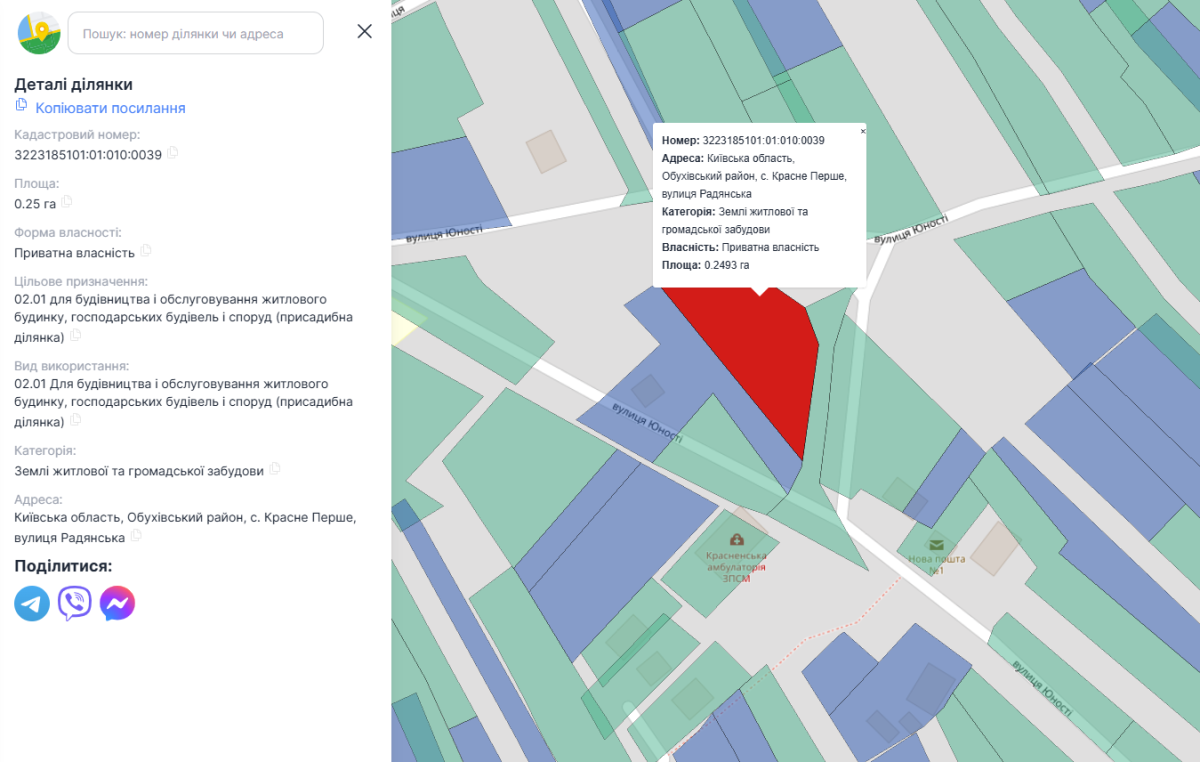The height and width of the screenshot is (762, 1200).
Task: Copy the area value 0.25 га
Action: pos(67,202)
